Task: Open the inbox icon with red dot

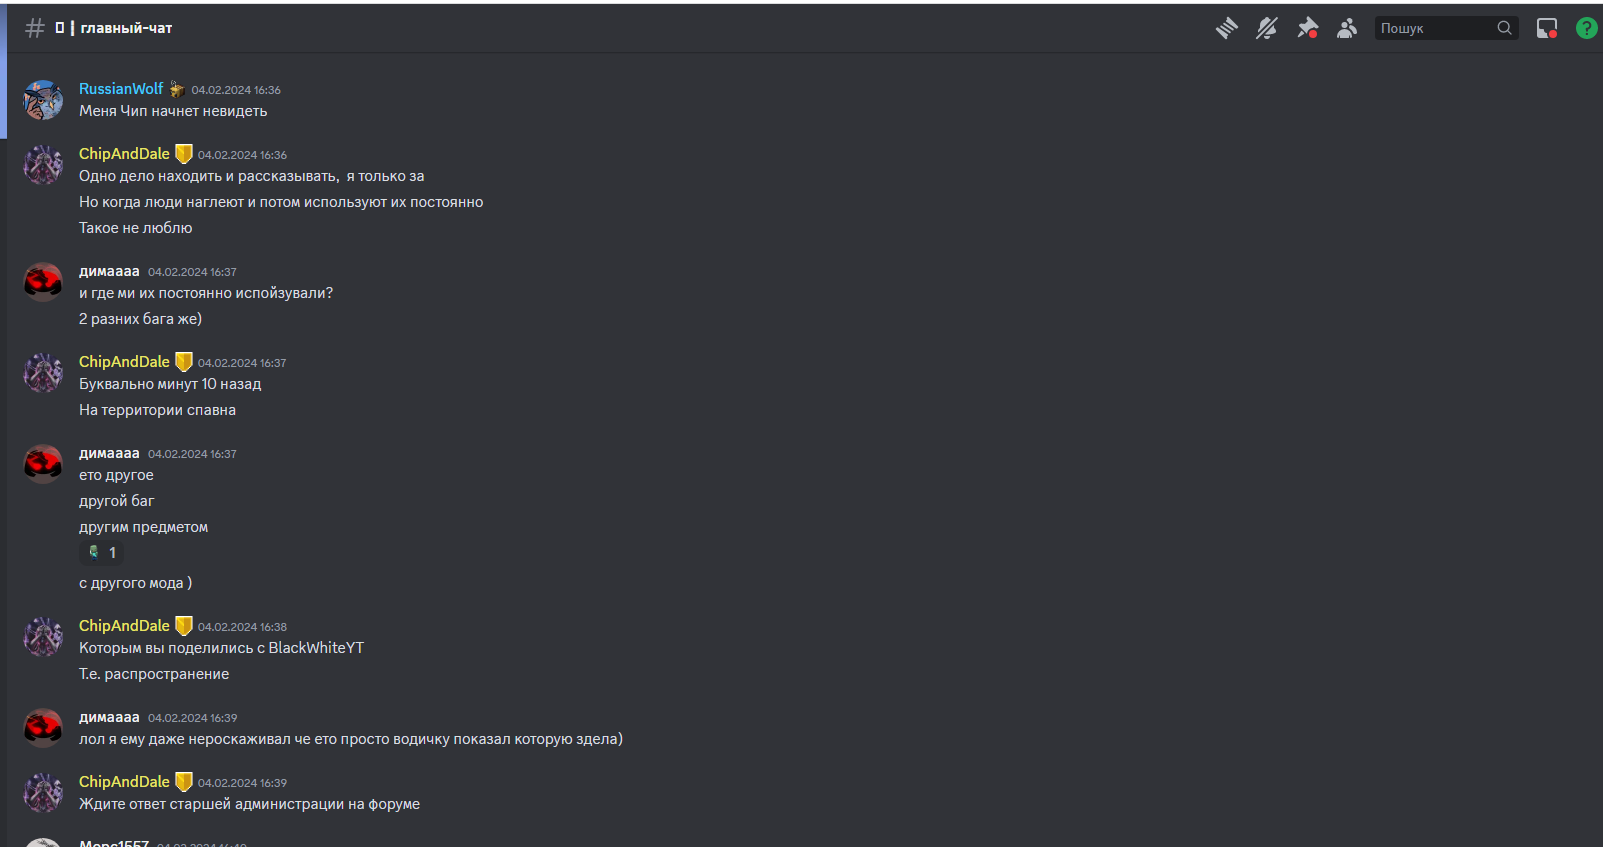Action: point(1547,28)
